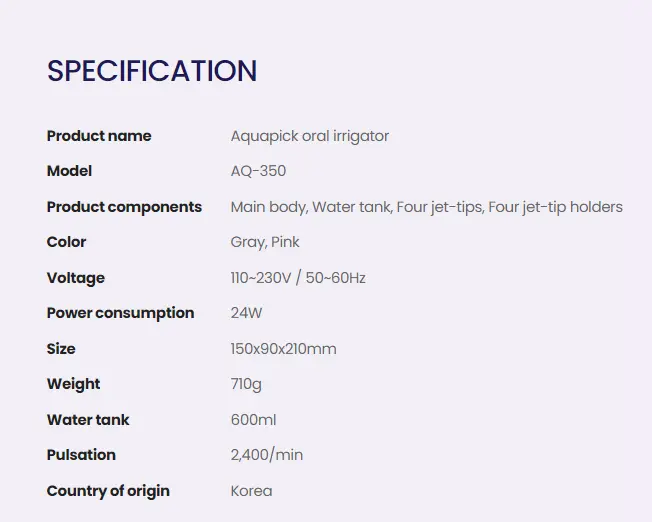This screenshot has height=522, width=652.
Task: Select the Product components label
Action: click(x=124, y=207)
